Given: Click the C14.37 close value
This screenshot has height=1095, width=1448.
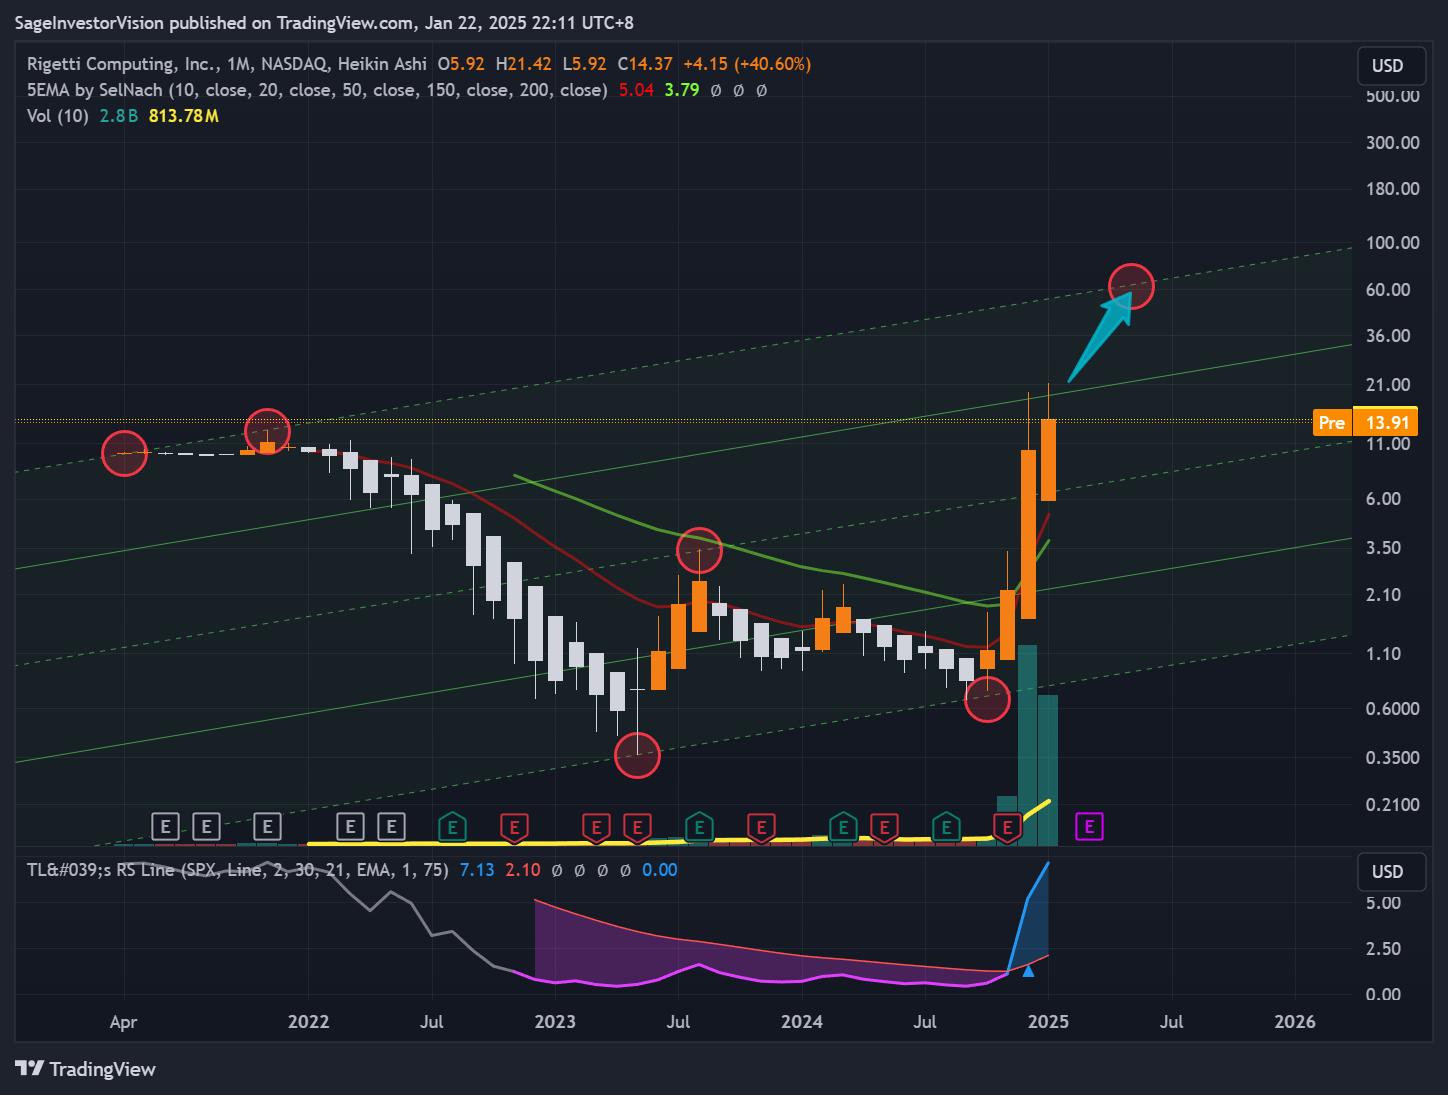Looking at the screenshot, I should point(645,64).
